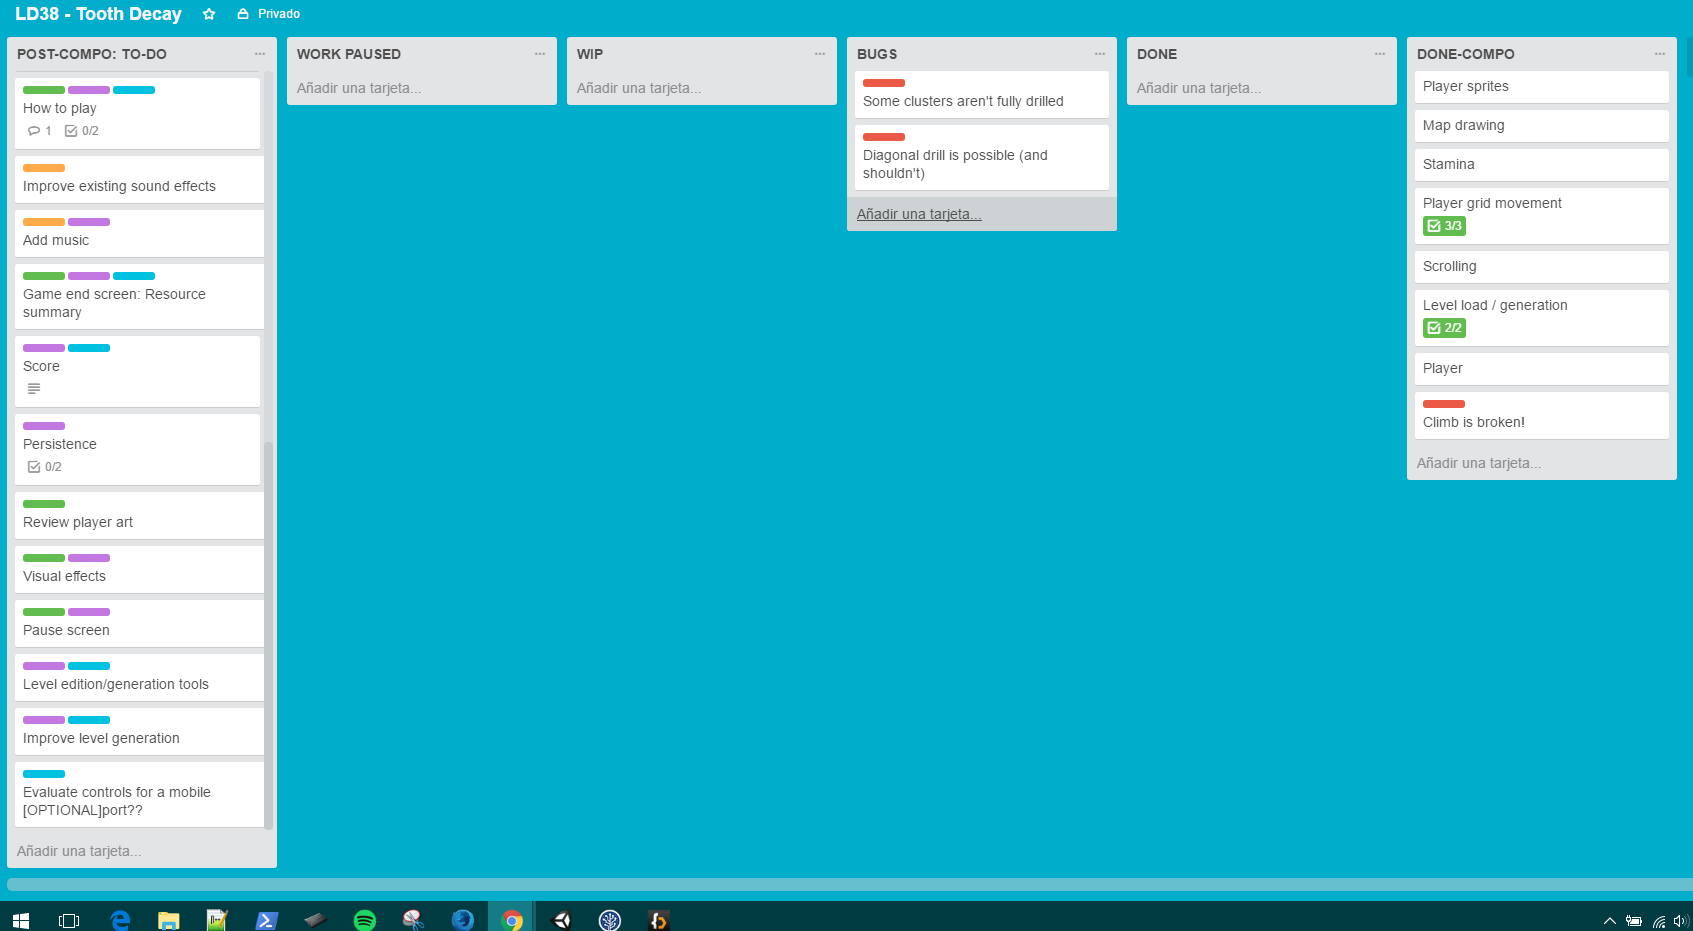Star the LD38 - Tooth Decay board
Viewport: 1693px width, 931px height.
pyautogui.click(x=209, y=14)
